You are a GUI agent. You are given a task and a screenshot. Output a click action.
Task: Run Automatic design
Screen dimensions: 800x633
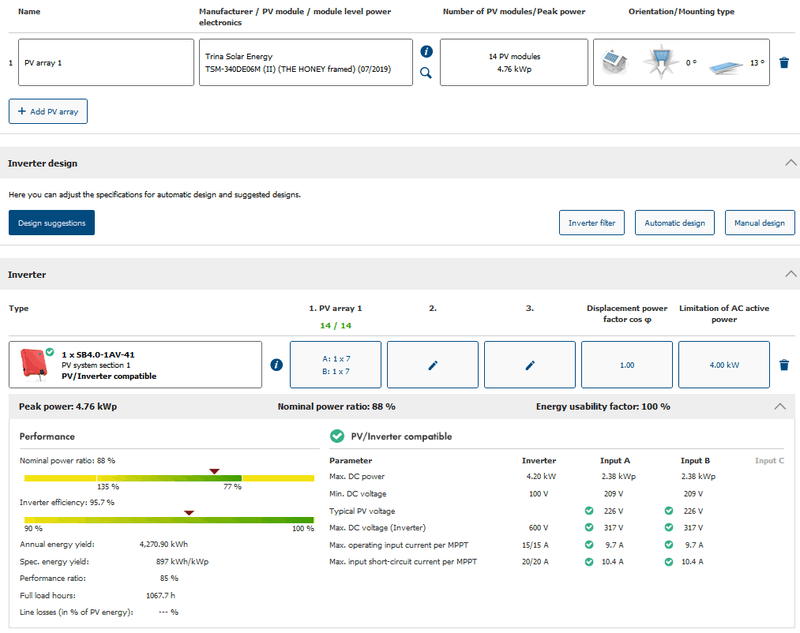coord(674,223)
